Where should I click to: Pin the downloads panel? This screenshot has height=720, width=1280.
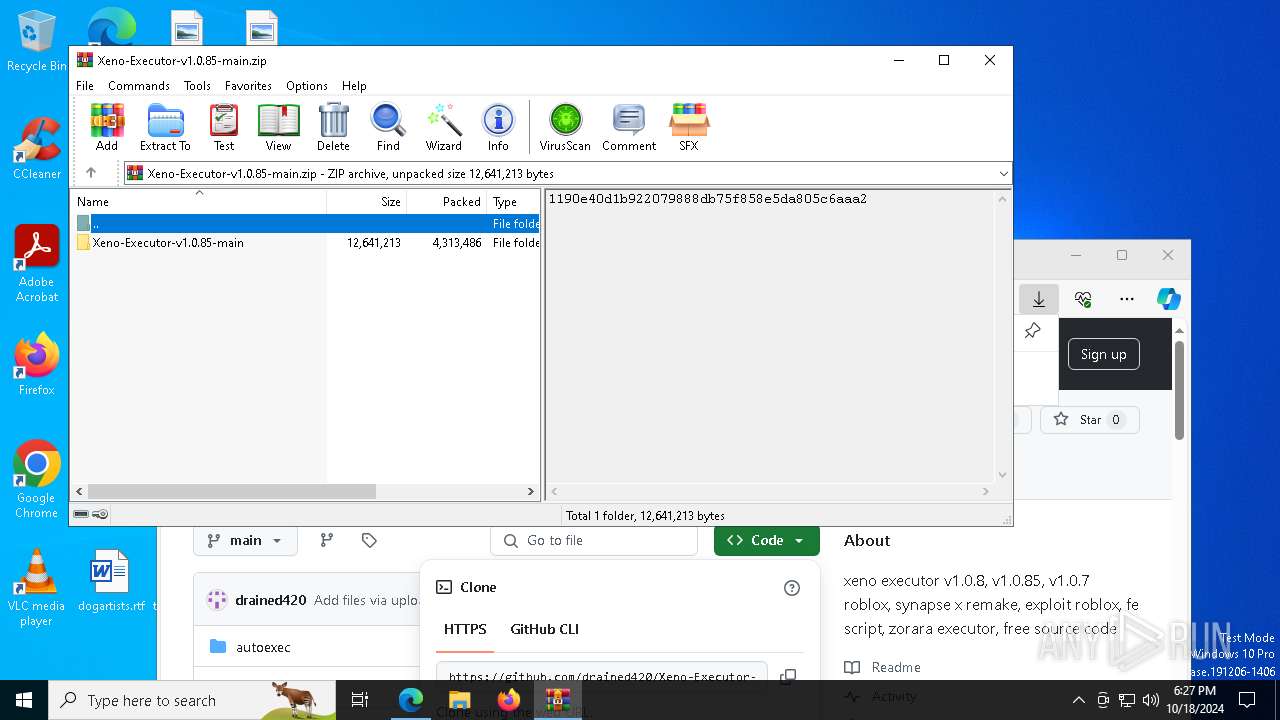click(x=1033, y=331)
